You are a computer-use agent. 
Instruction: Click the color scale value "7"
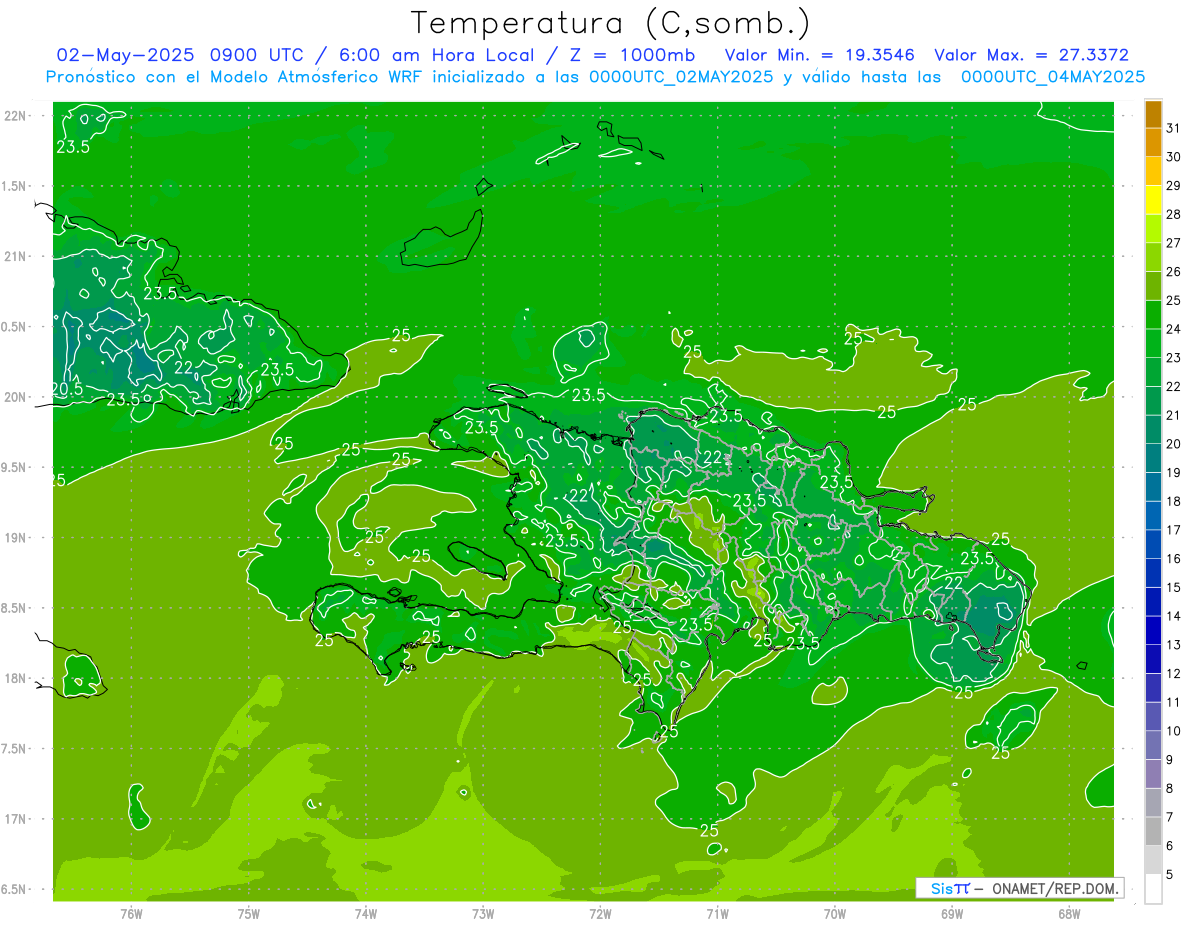[x=1169, y=817]
